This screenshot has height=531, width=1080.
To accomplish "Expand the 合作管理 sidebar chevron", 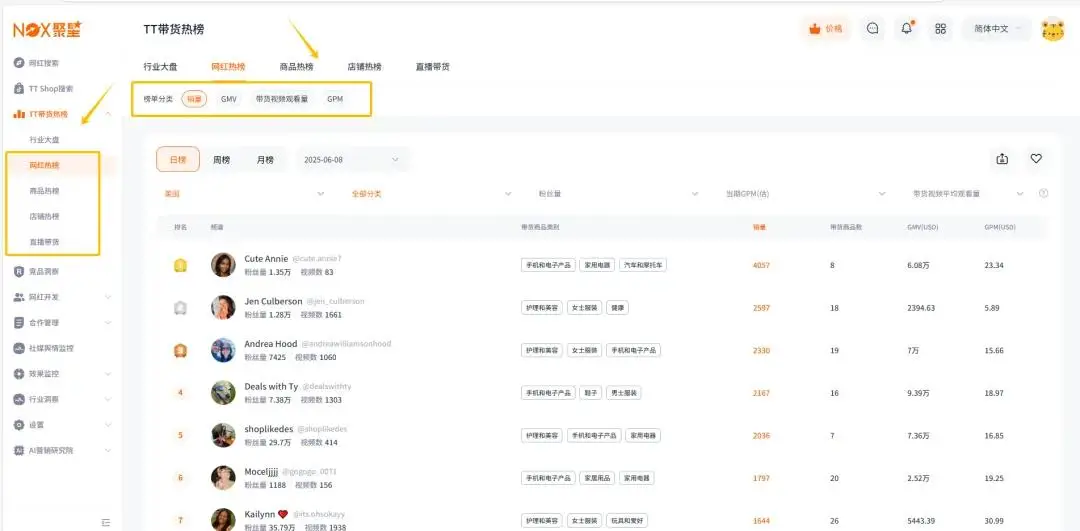I will coord(108,322).
